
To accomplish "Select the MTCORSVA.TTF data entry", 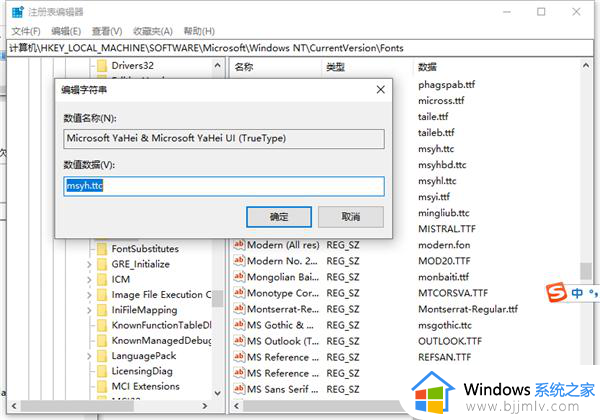I will (x=453, y=293).
